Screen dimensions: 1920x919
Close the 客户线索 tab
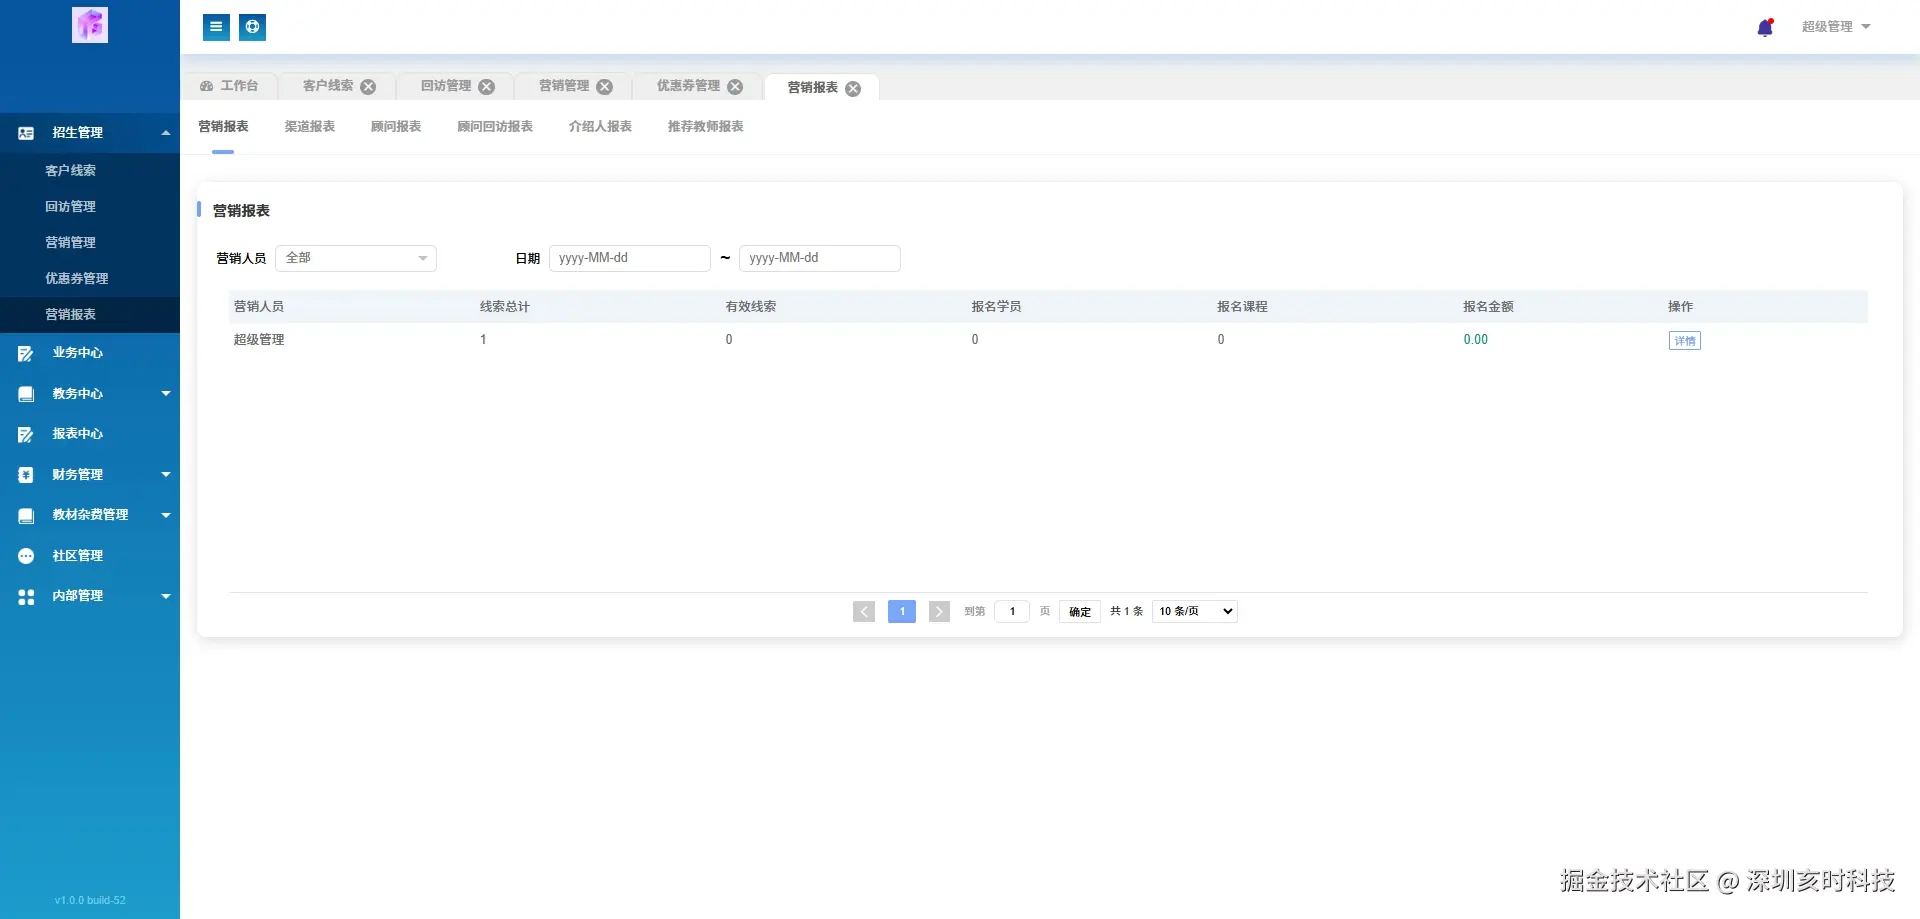click(x=368, y=87)
